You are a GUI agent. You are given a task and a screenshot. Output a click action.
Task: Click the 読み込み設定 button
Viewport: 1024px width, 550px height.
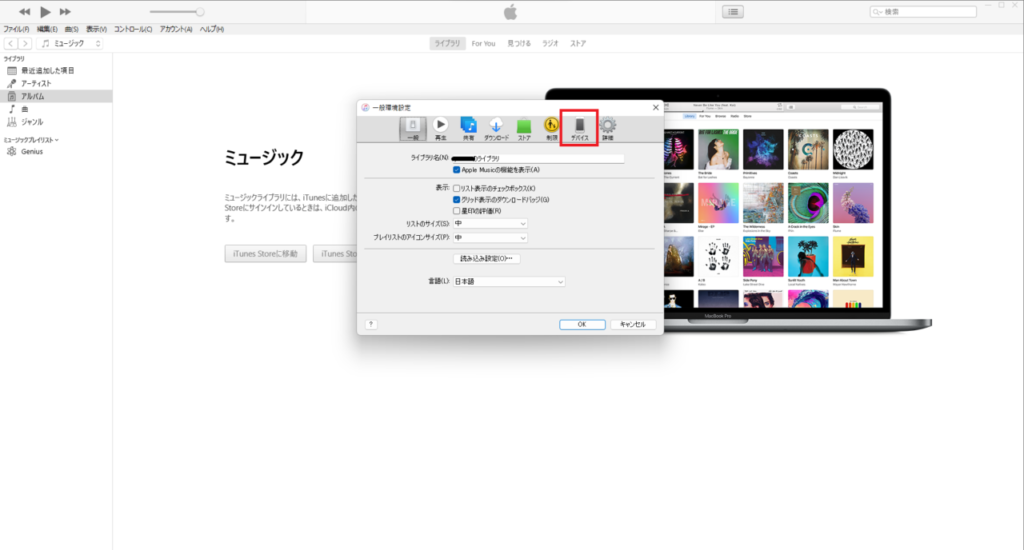pyautogui.click(x=487, y=259)
